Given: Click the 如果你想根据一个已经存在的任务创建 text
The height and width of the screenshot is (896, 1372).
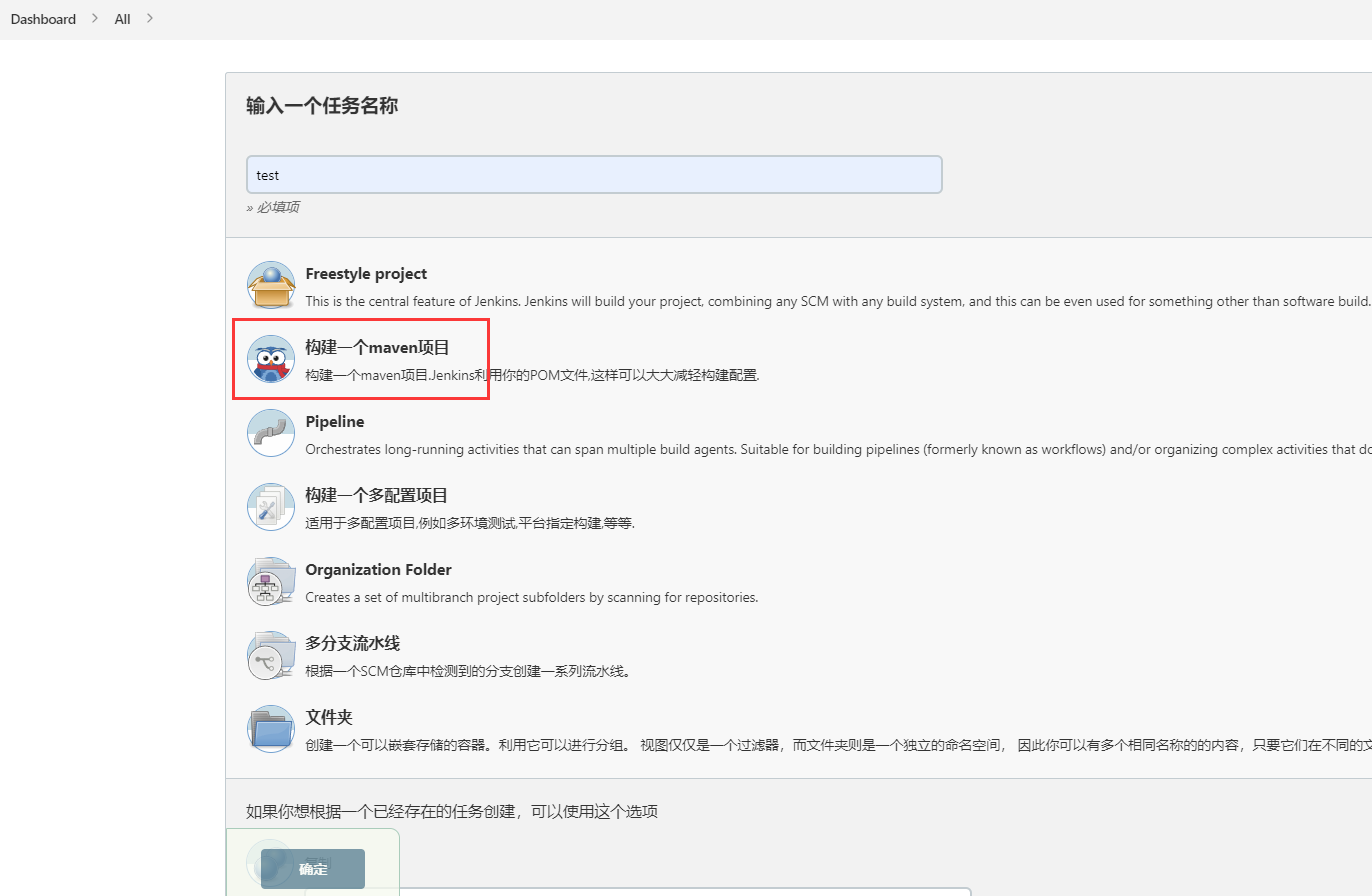Looking at the screenshot, I should tap(452, 811).
